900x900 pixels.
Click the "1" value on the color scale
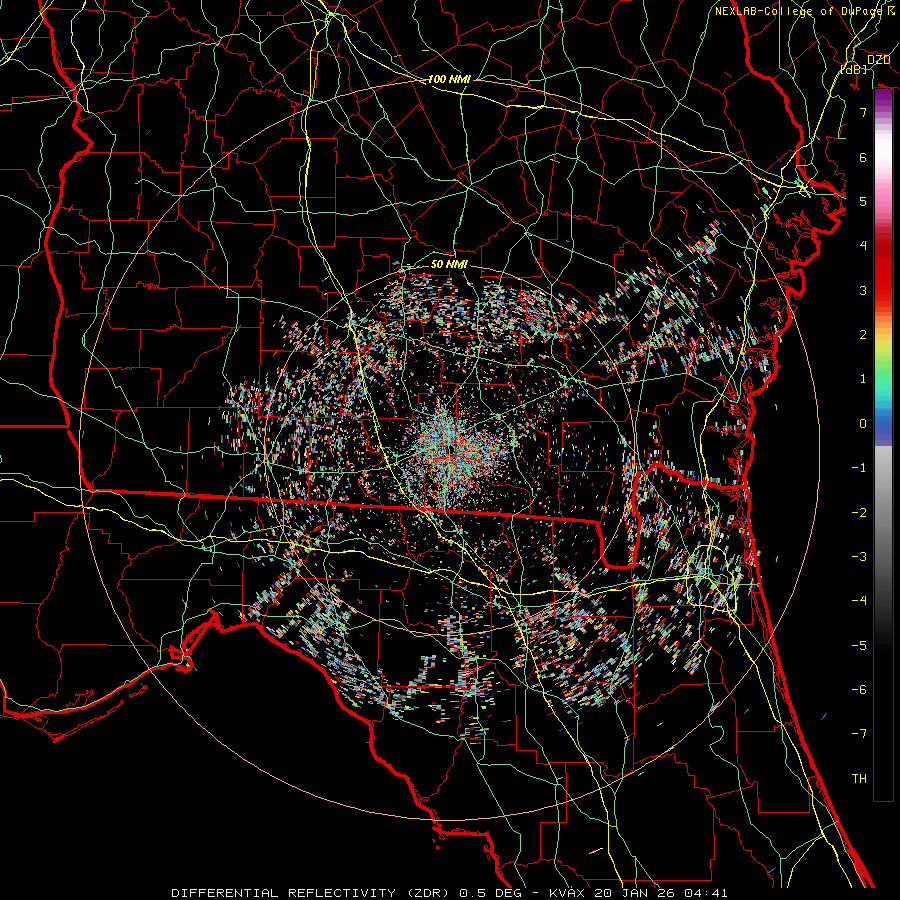[863, 379]
